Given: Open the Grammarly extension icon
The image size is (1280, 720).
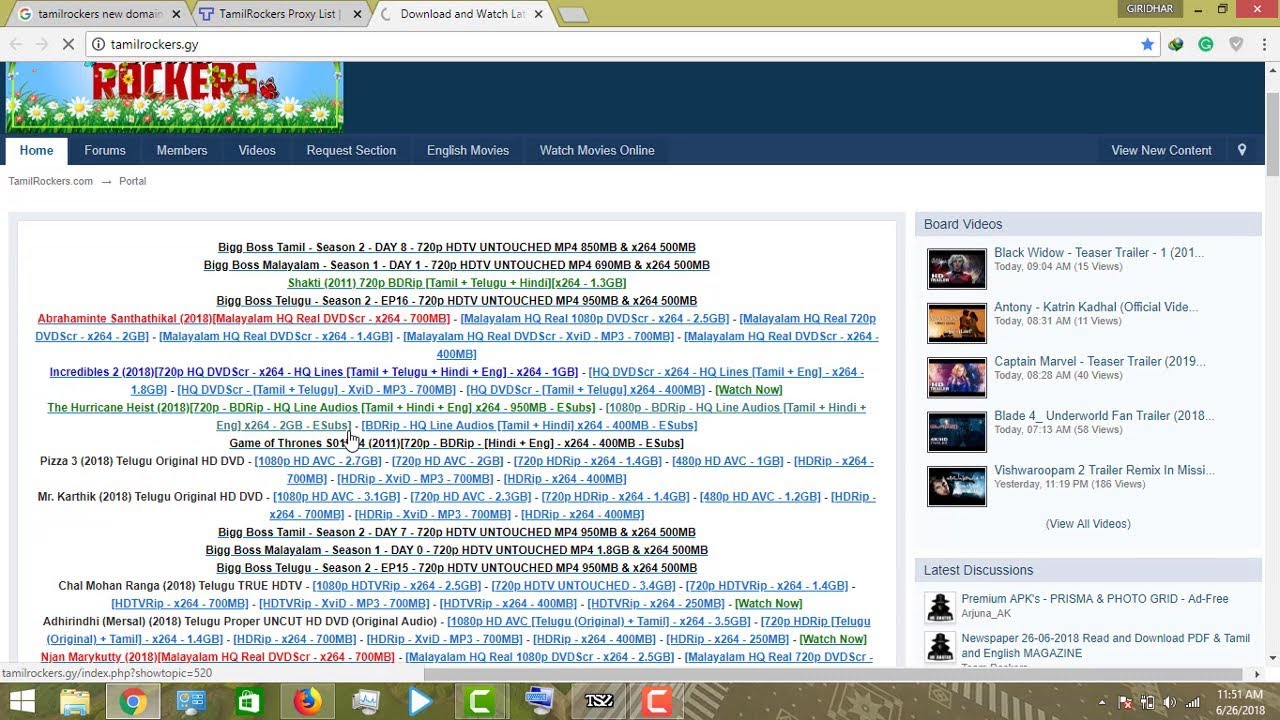Looking at the screenshot, I should click(x=1206, y=44).
